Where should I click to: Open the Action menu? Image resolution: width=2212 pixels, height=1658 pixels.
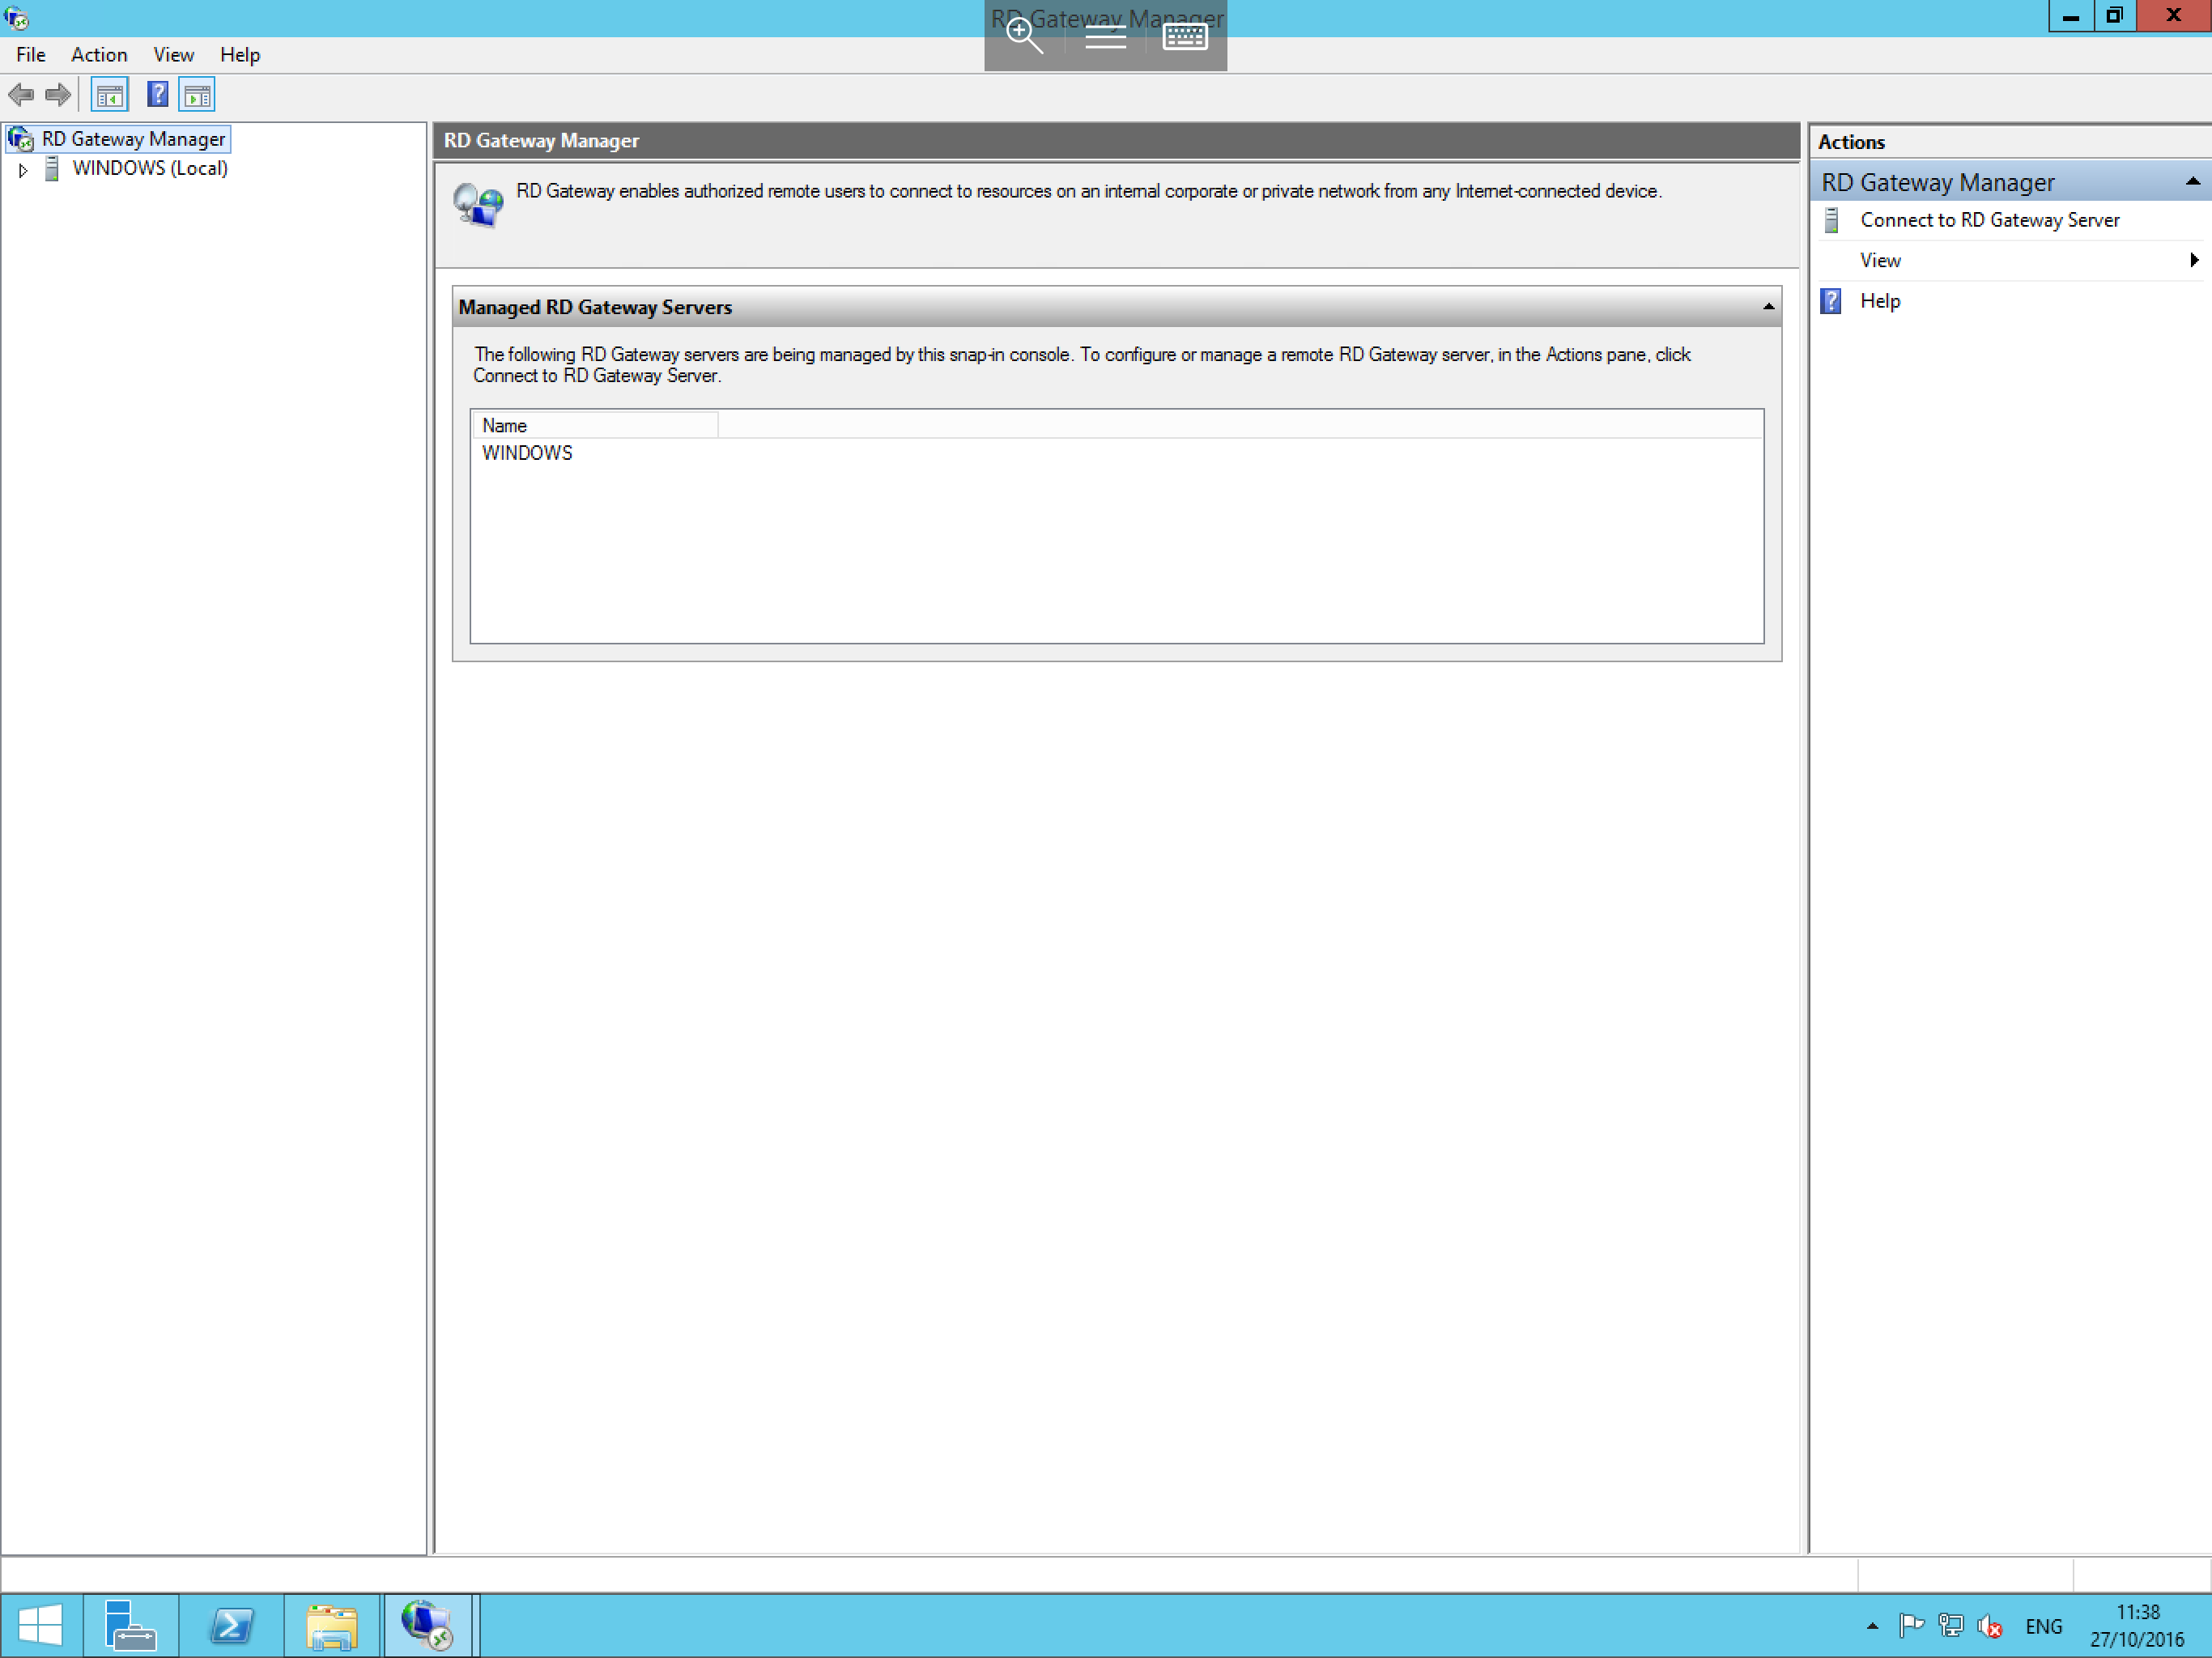pos(99,55)
